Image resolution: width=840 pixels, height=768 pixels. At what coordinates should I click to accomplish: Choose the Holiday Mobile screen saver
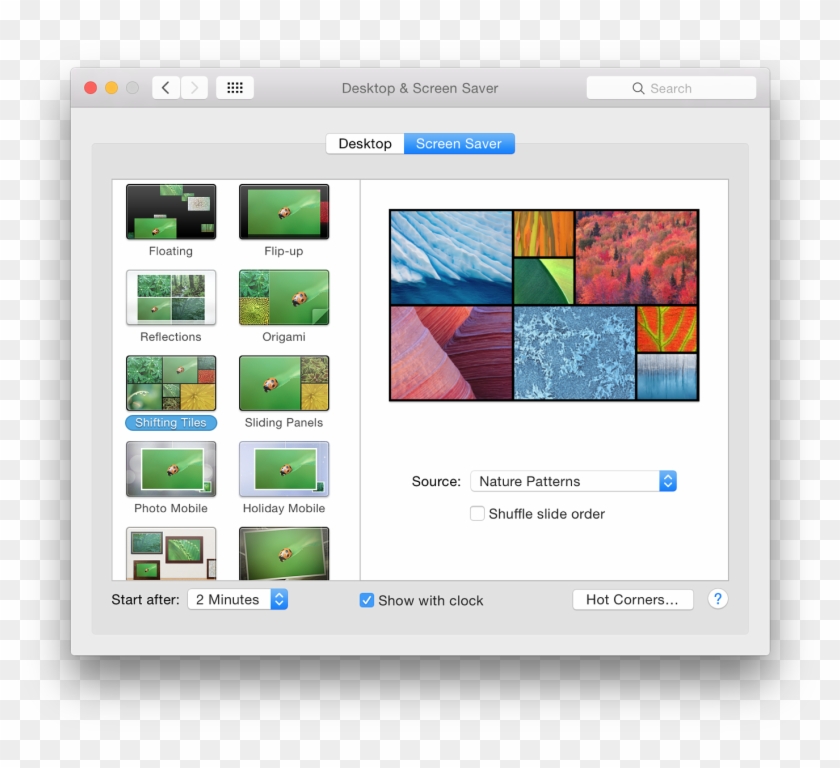click(x=284, y=468)
